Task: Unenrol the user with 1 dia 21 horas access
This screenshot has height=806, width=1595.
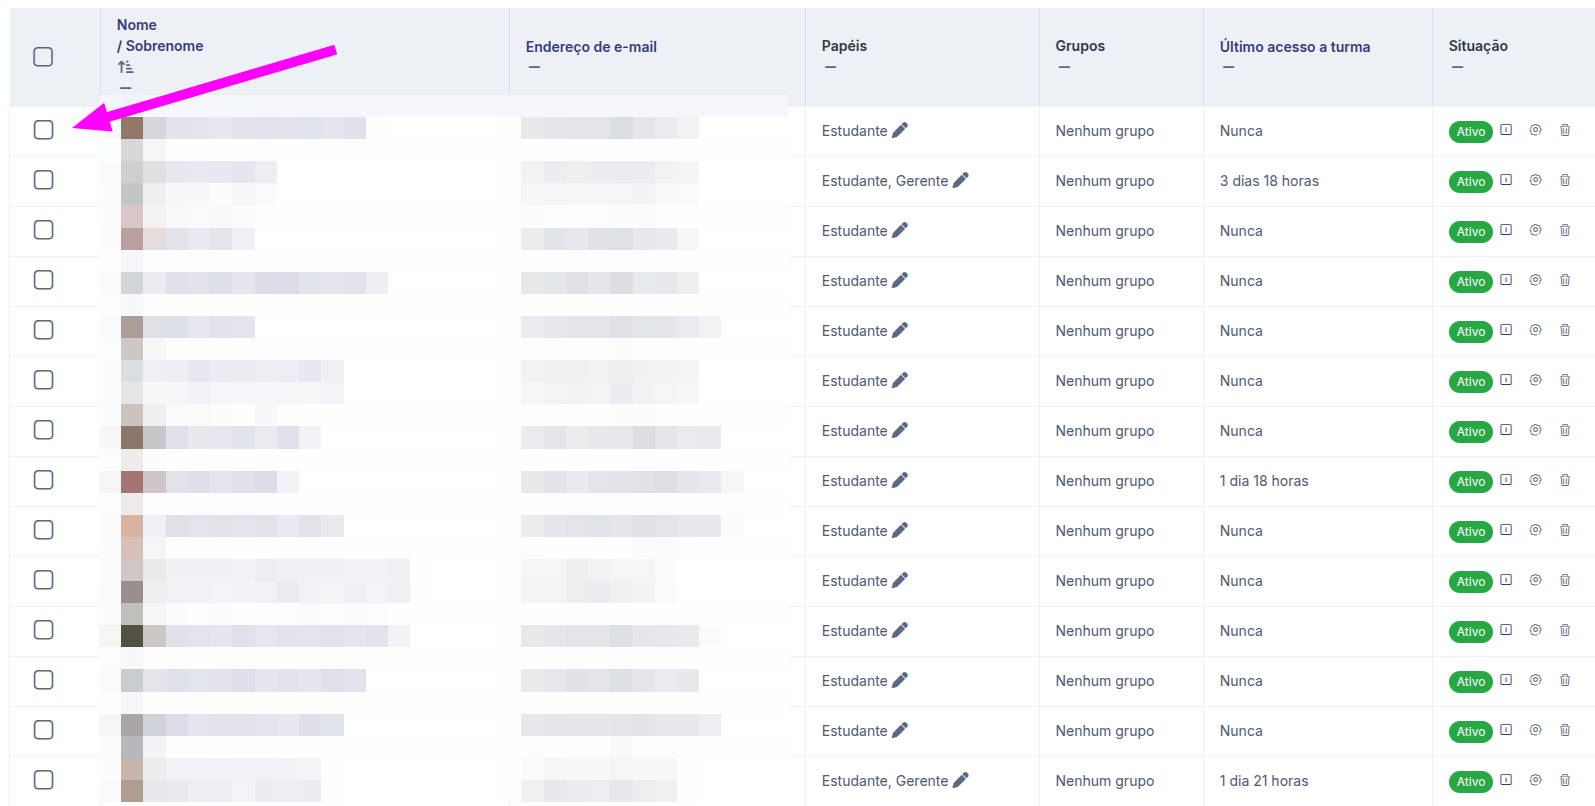Action: (x=1565, y=780)
